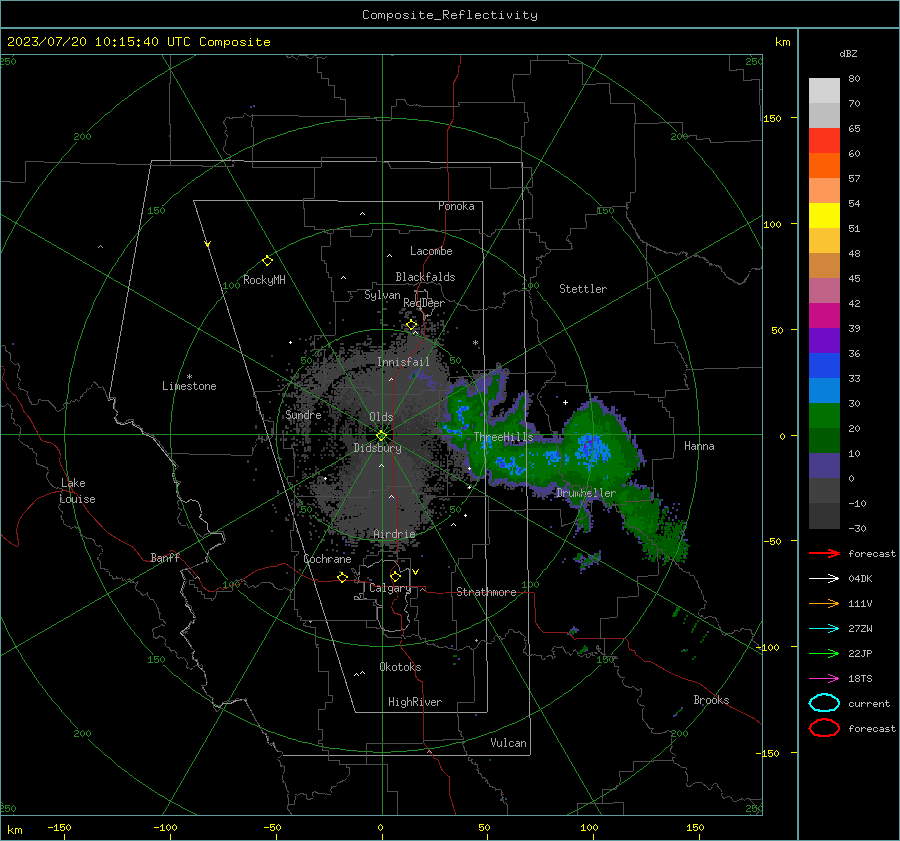This screenshot has width=900, height=841.
Task: Click the Innisfail city label
Action: pos(403,362)
